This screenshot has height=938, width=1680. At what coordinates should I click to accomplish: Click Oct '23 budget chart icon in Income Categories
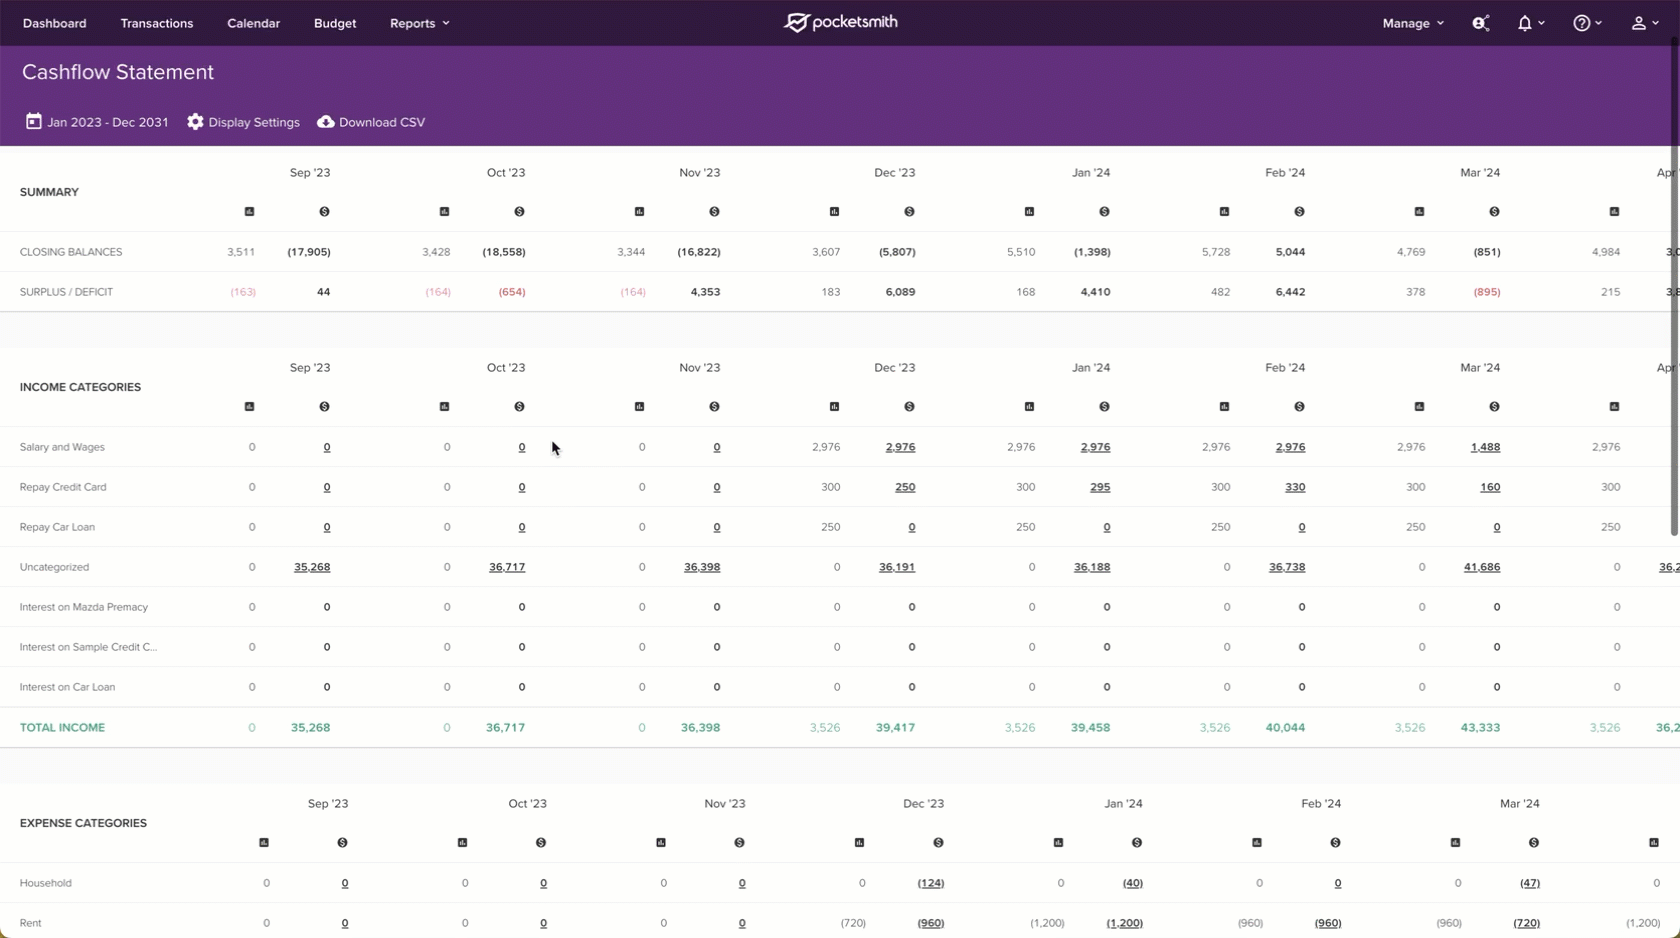[x=445, y=406]
